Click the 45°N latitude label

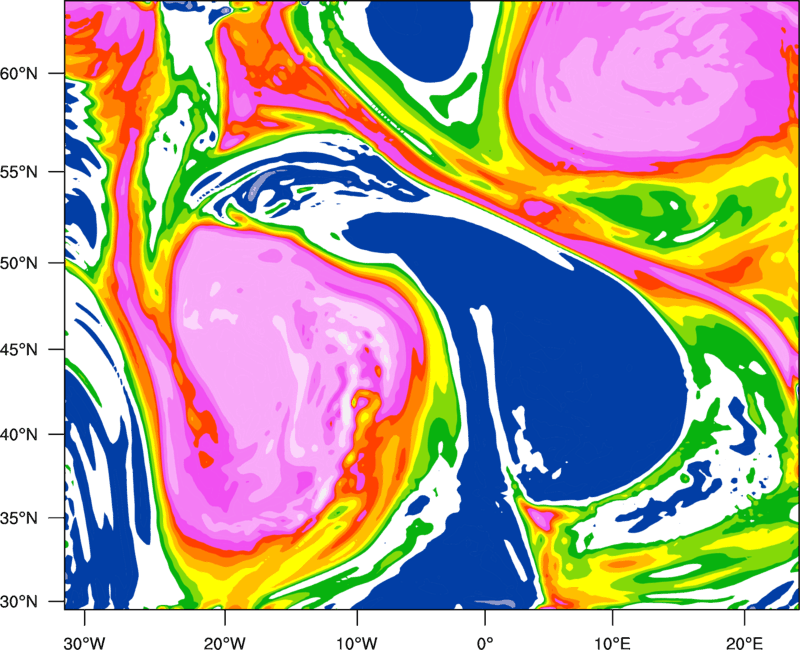[19, 349]
